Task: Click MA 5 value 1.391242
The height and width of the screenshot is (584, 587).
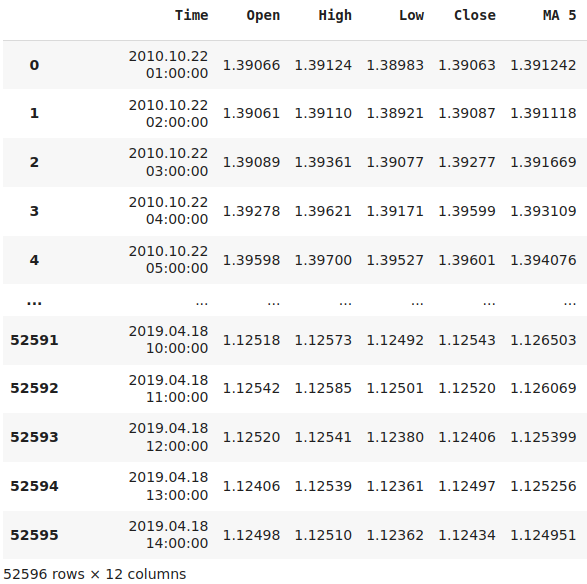Action: (x=544, y=65)
